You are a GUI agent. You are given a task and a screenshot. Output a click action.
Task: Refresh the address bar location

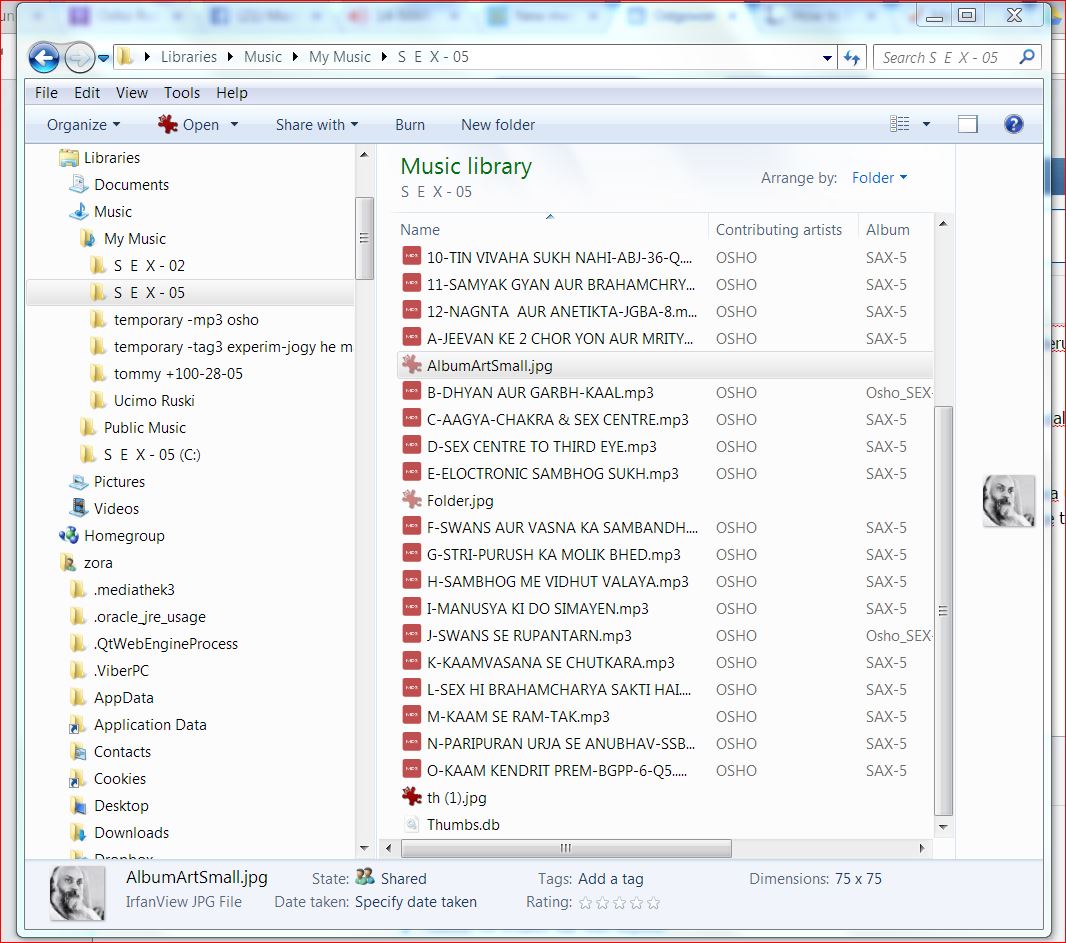[852, 58]
